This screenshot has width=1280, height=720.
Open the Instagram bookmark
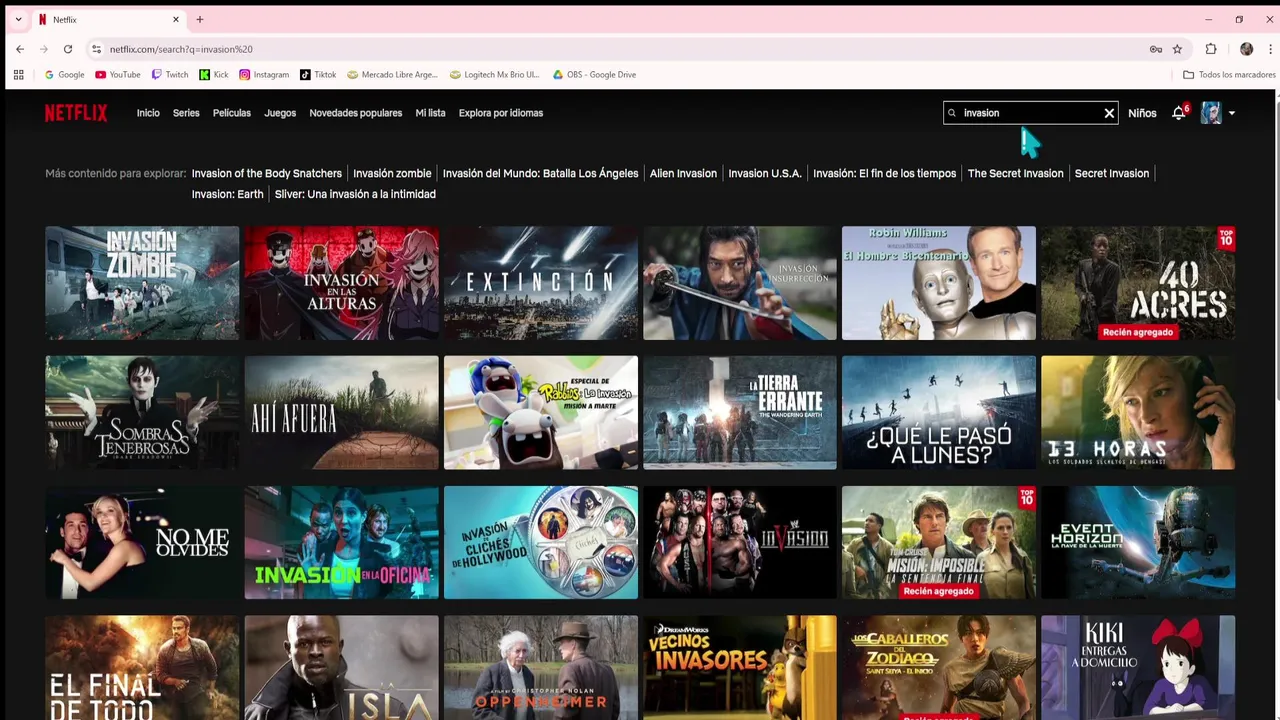(264, 75)
